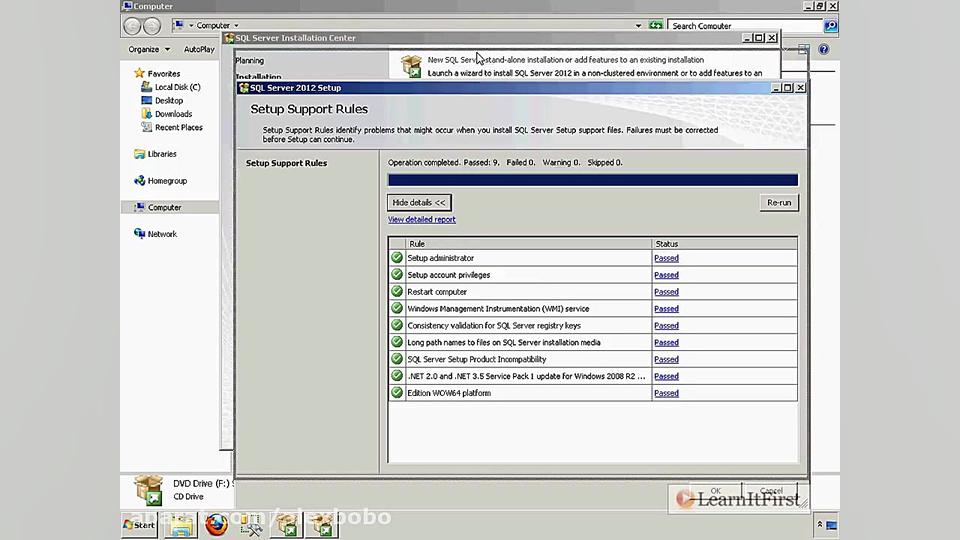The height and width of the screenshot is (540, 960).
Task: Click green check icon for Product Incompatibility
Action: coord(397,359)
